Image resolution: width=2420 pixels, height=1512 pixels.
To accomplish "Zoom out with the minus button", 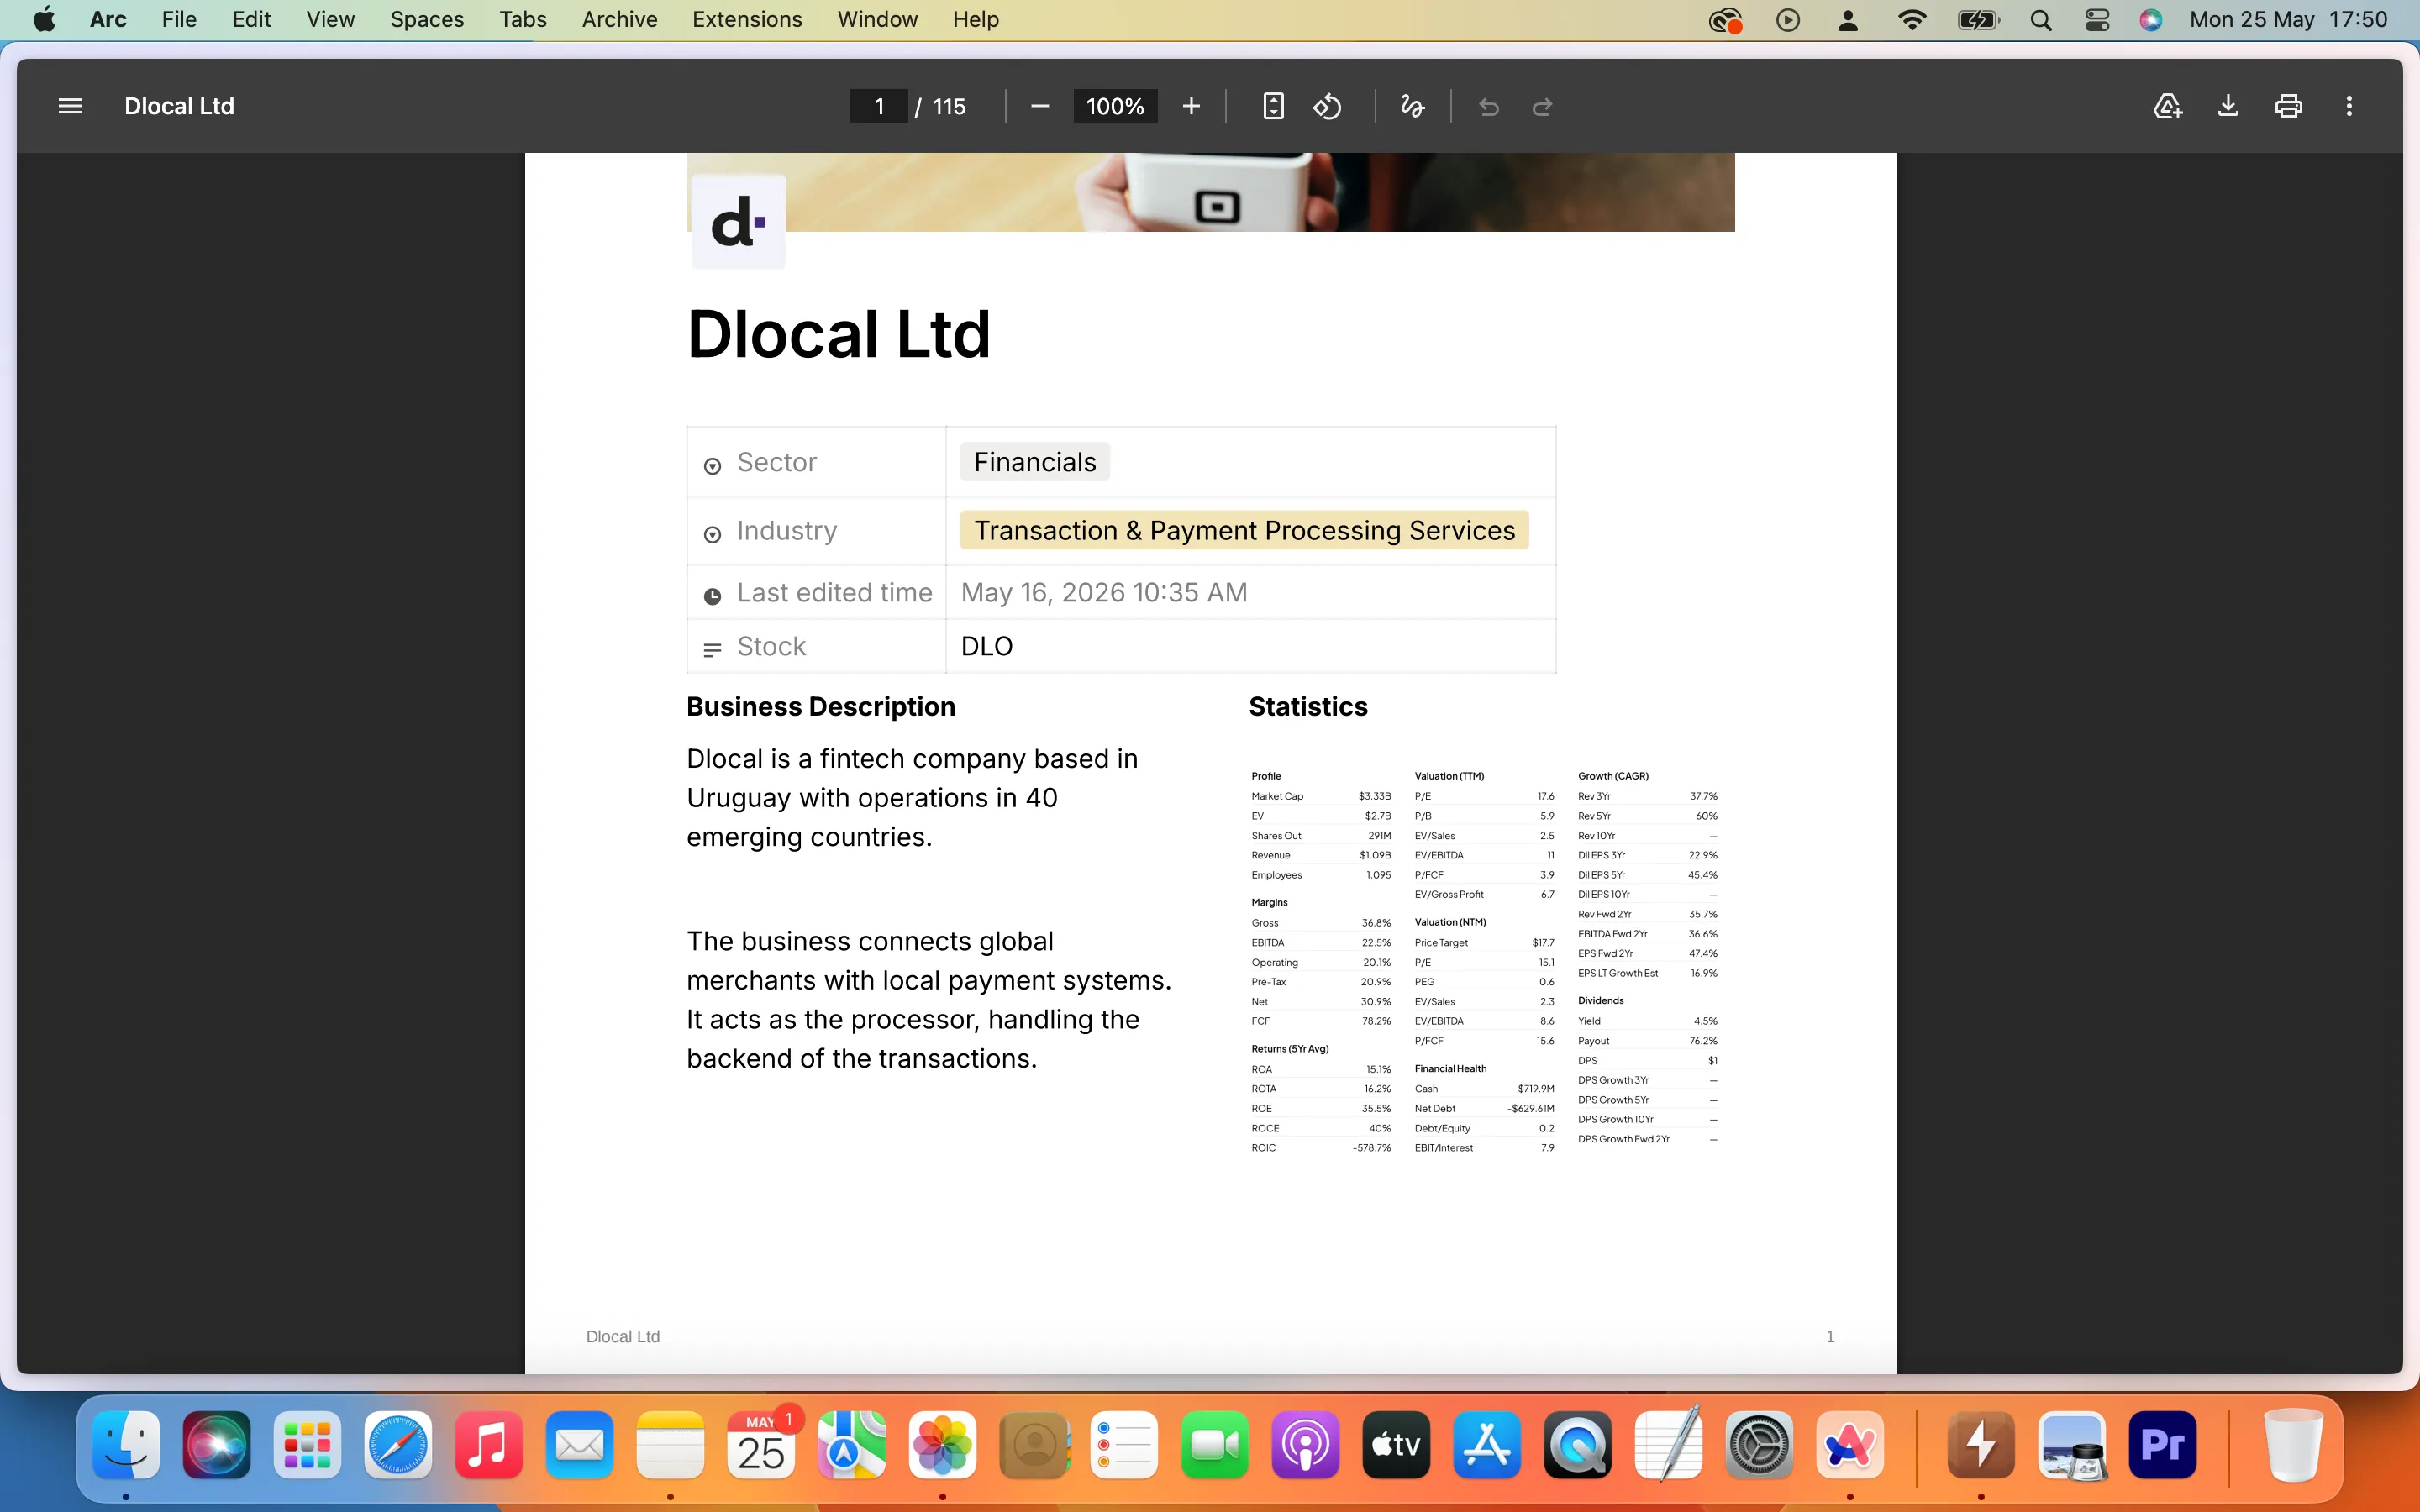I will pyautogui.click(x=1040, y=106).
